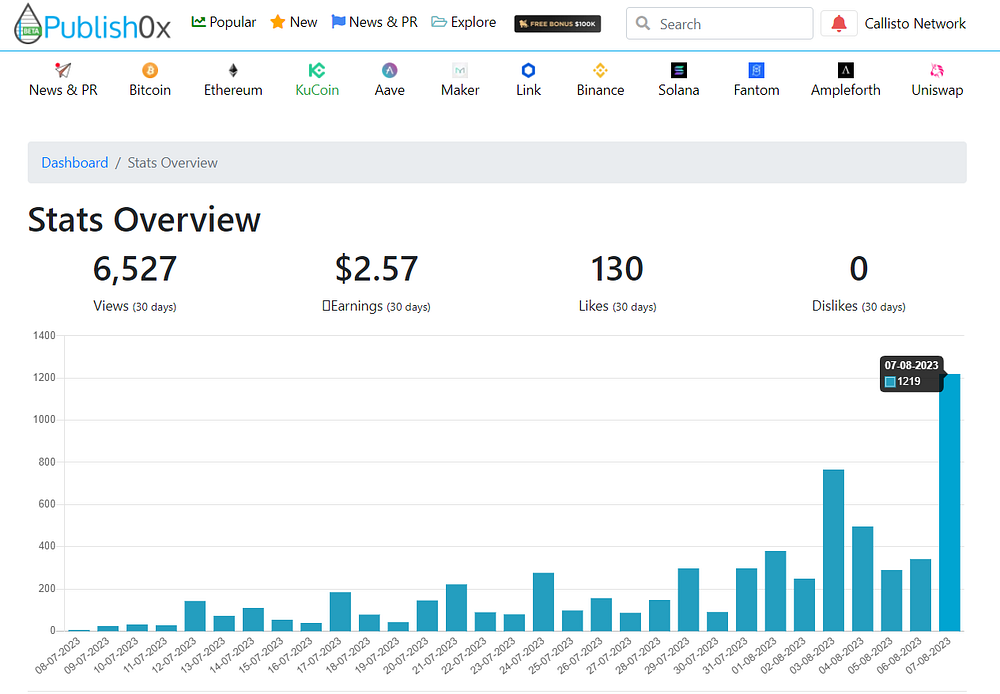Click the Binance logo icon
Screen dimensions: 1000x694
click(600, 70)
